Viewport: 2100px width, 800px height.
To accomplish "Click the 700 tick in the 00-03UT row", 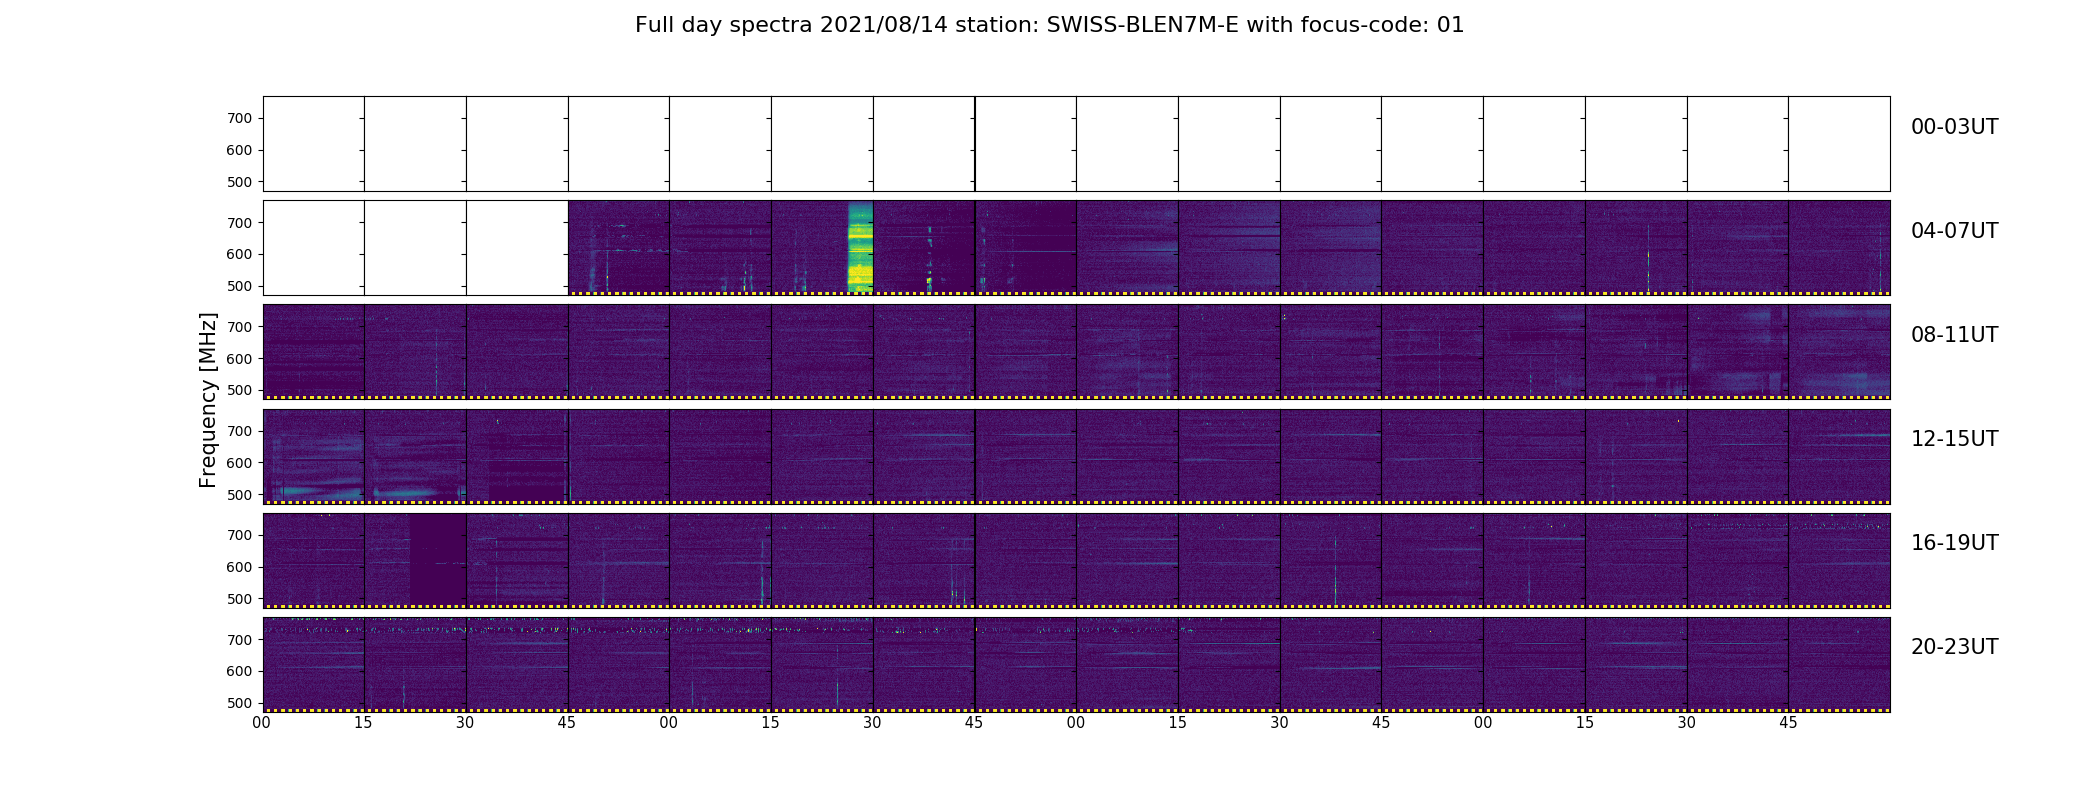I will (x=239, y=118).
